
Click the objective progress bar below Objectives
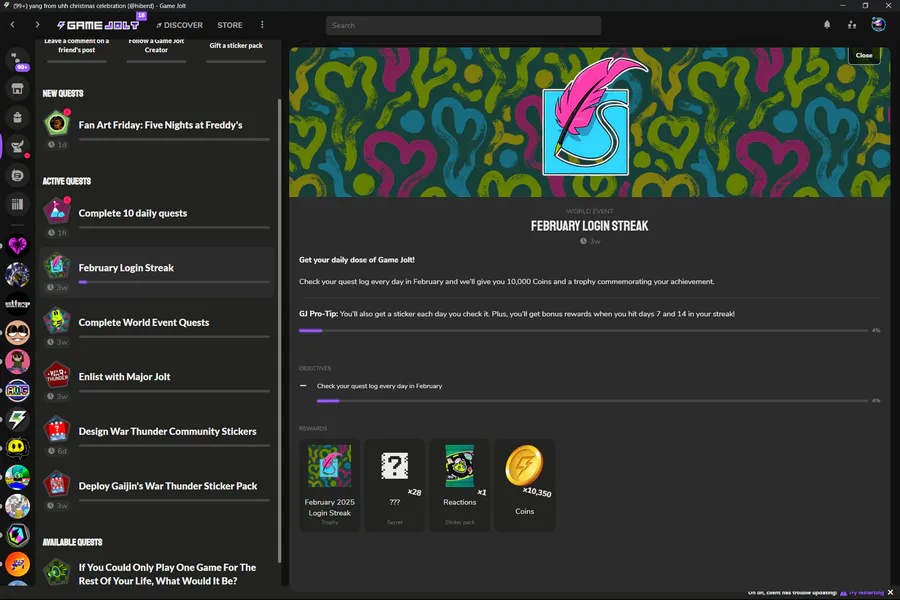click(592, 401)
